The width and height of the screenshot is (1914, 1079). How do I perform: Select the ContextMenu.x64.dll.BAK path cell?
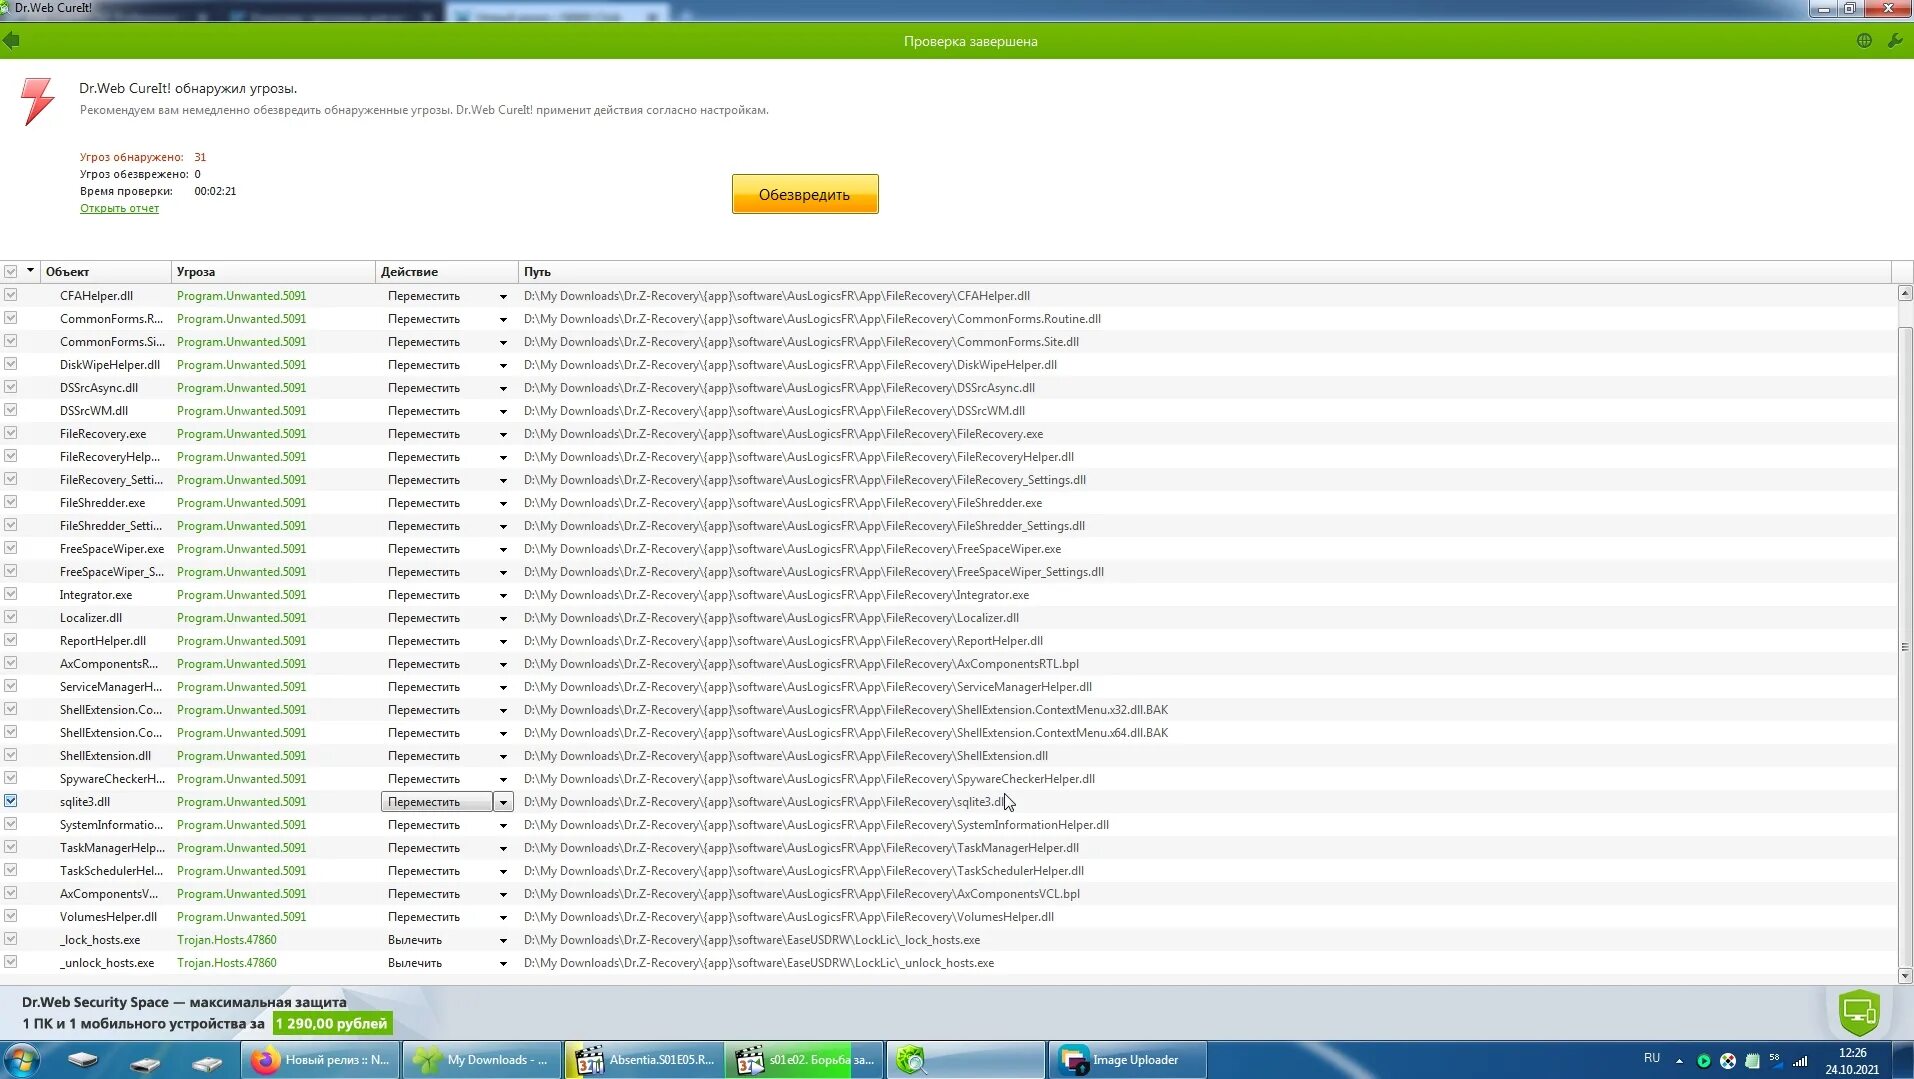846,733
